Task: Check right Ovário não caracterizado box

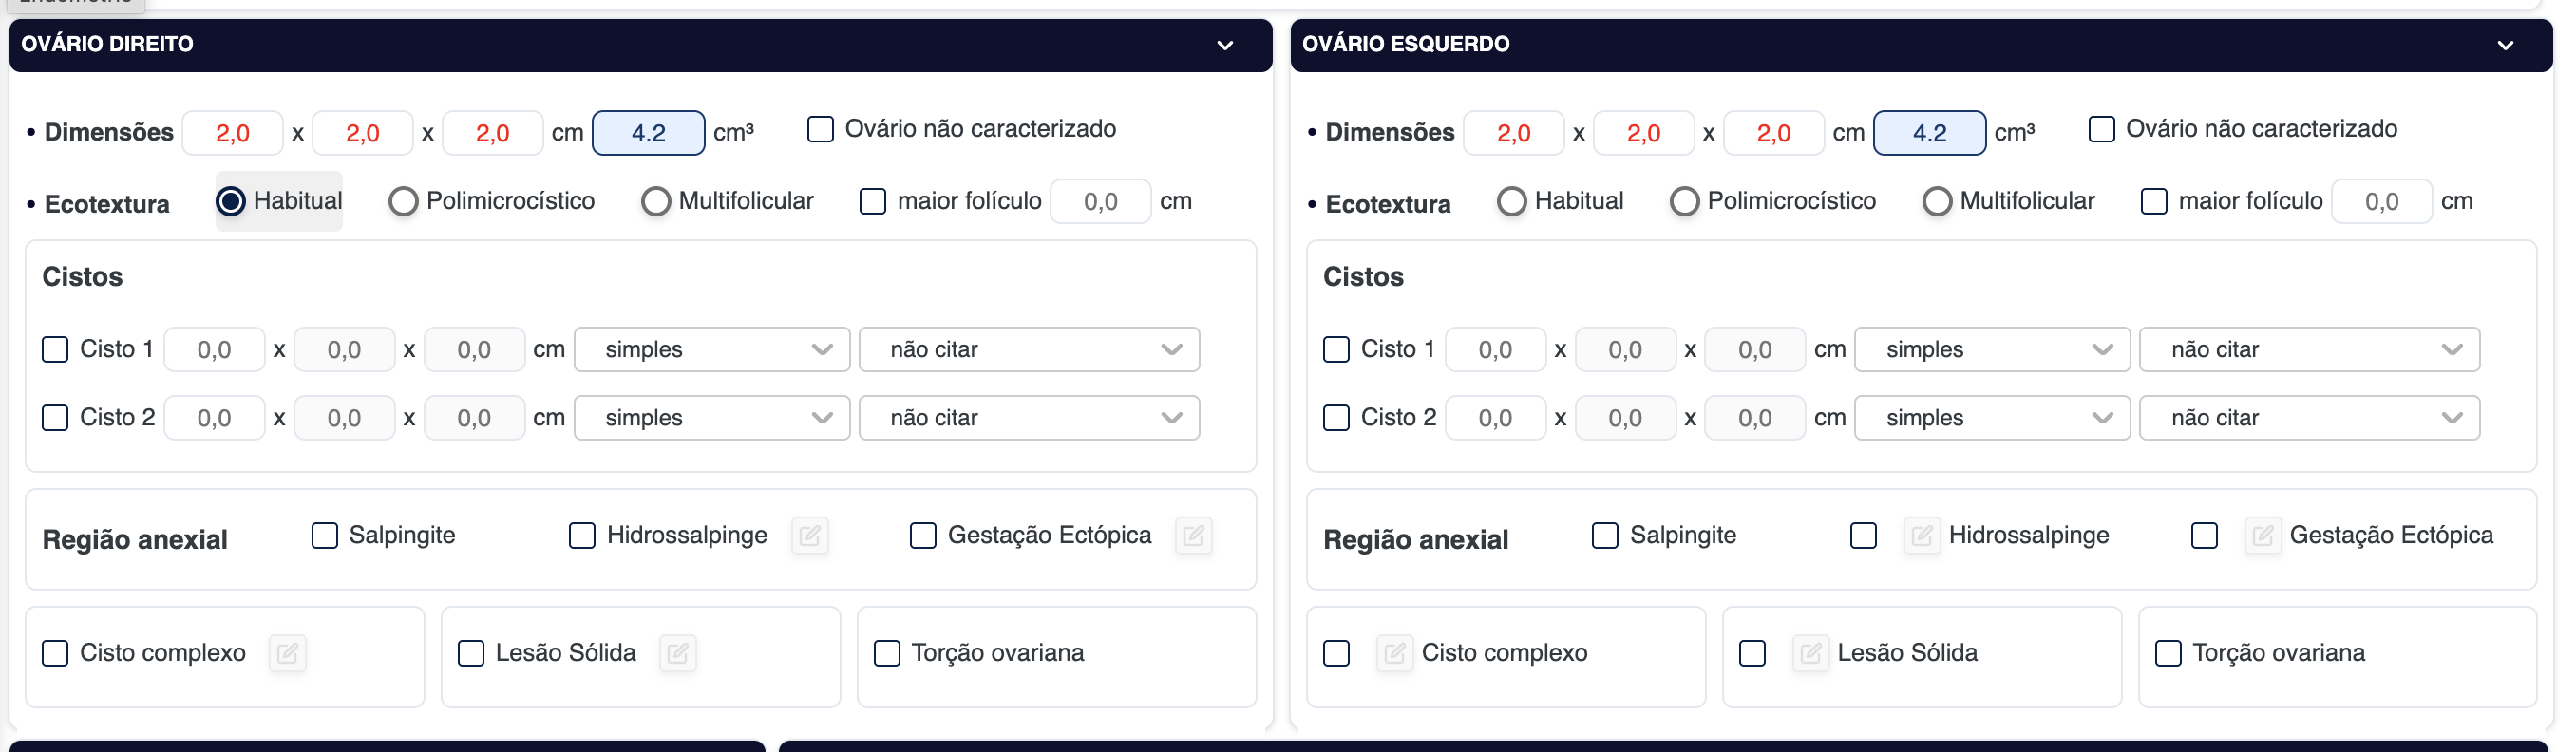Action: [x=820, y=130]
